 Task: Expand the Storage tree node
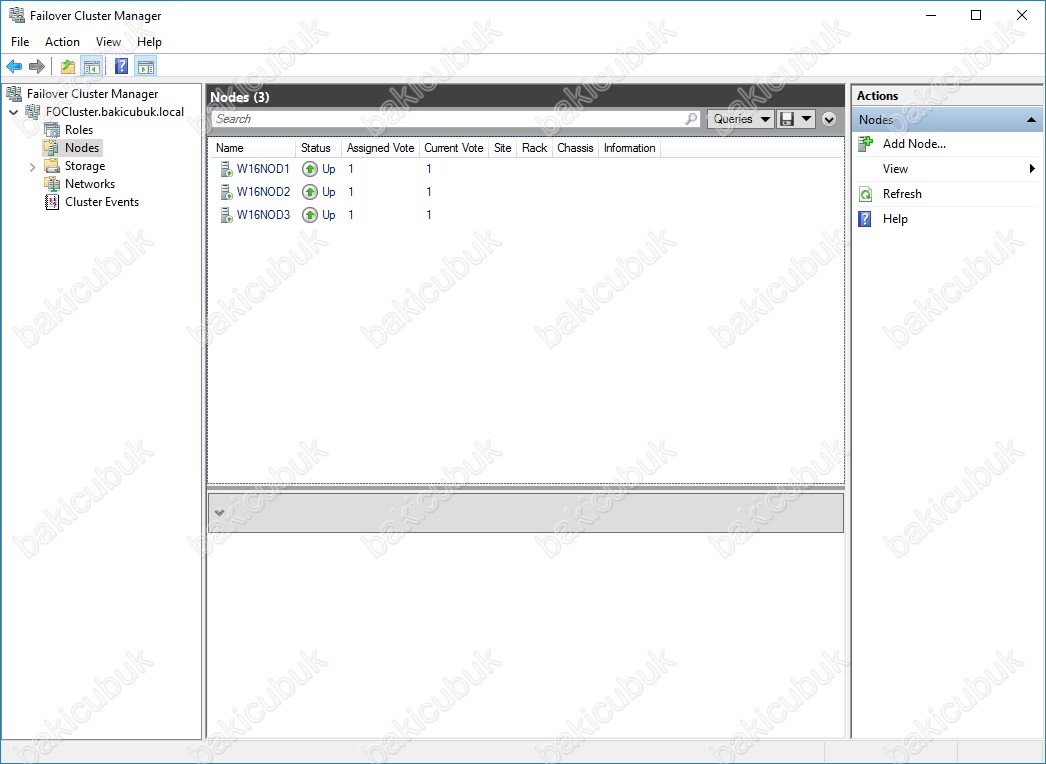click(x=32, y=167)
